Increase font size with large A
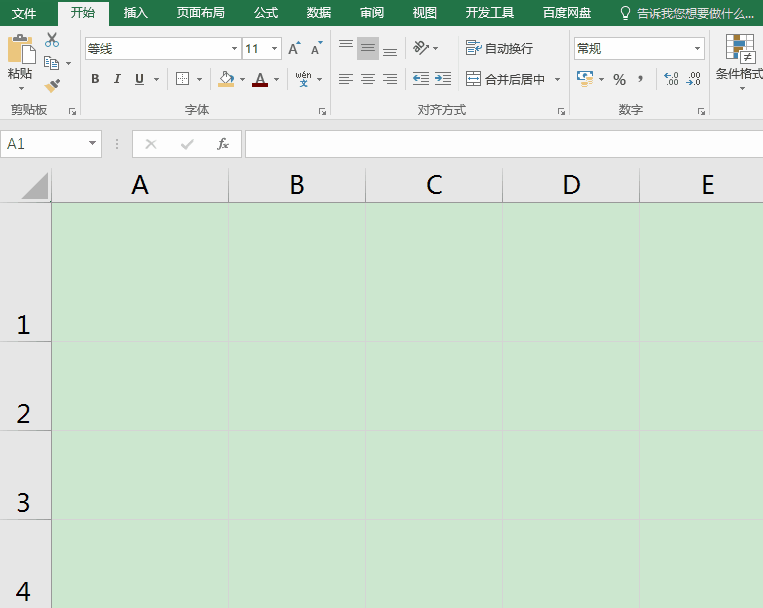 (294, 48)
